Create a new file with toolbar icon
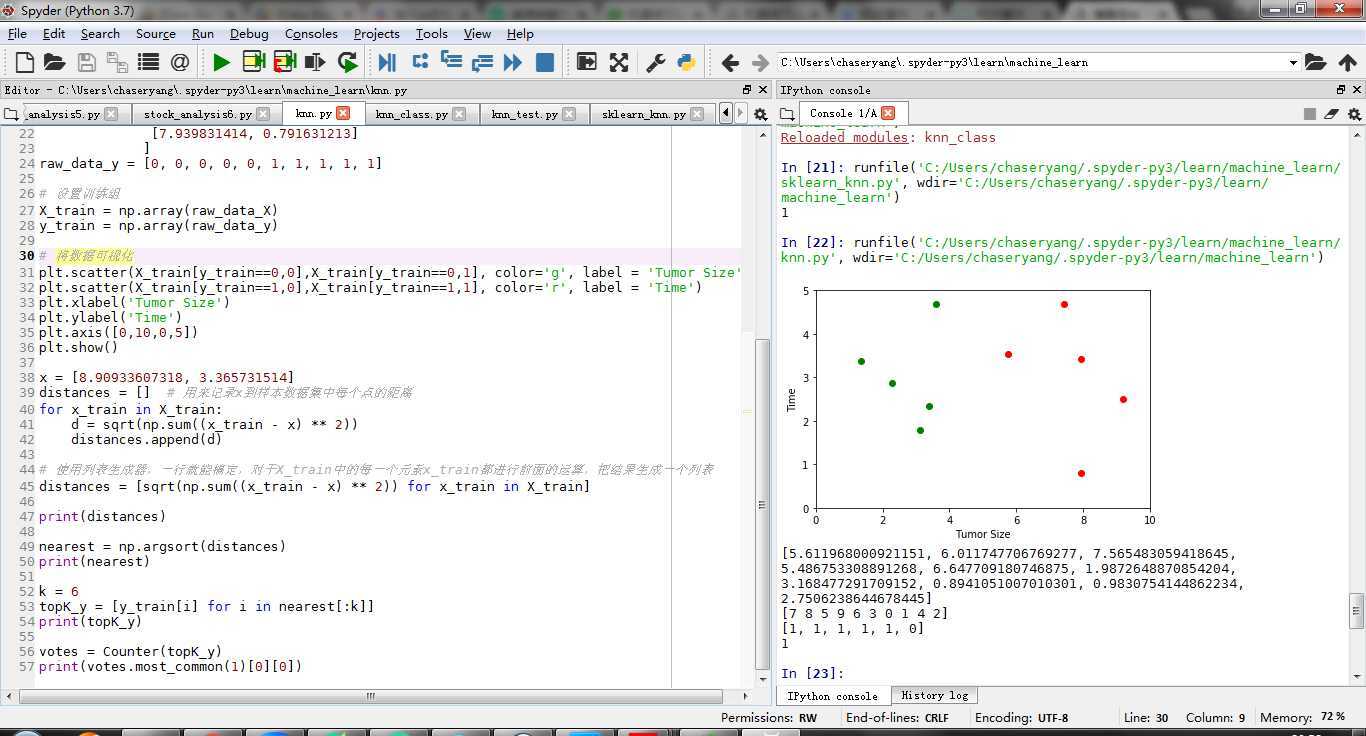 (x=24, y=62)
